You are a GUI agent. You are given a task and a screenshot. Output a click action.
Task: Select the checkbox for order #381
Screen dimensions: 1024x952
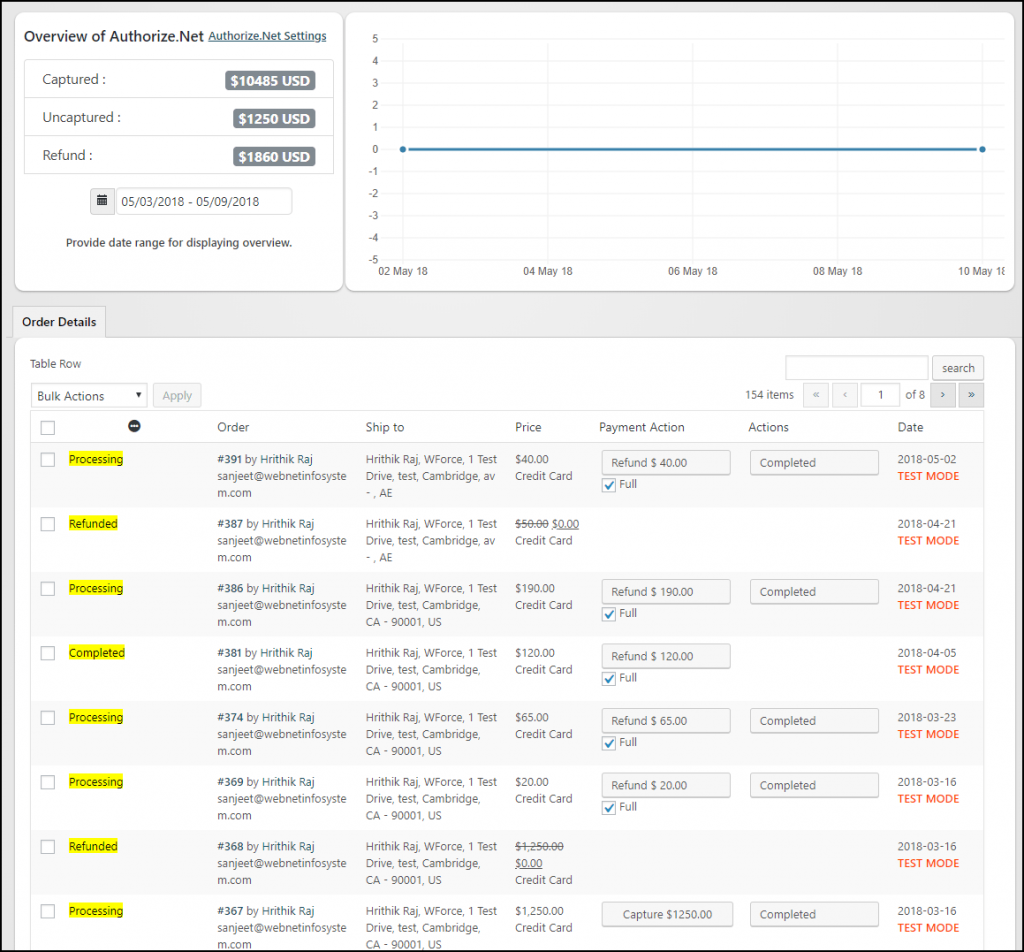click(48, 654)
